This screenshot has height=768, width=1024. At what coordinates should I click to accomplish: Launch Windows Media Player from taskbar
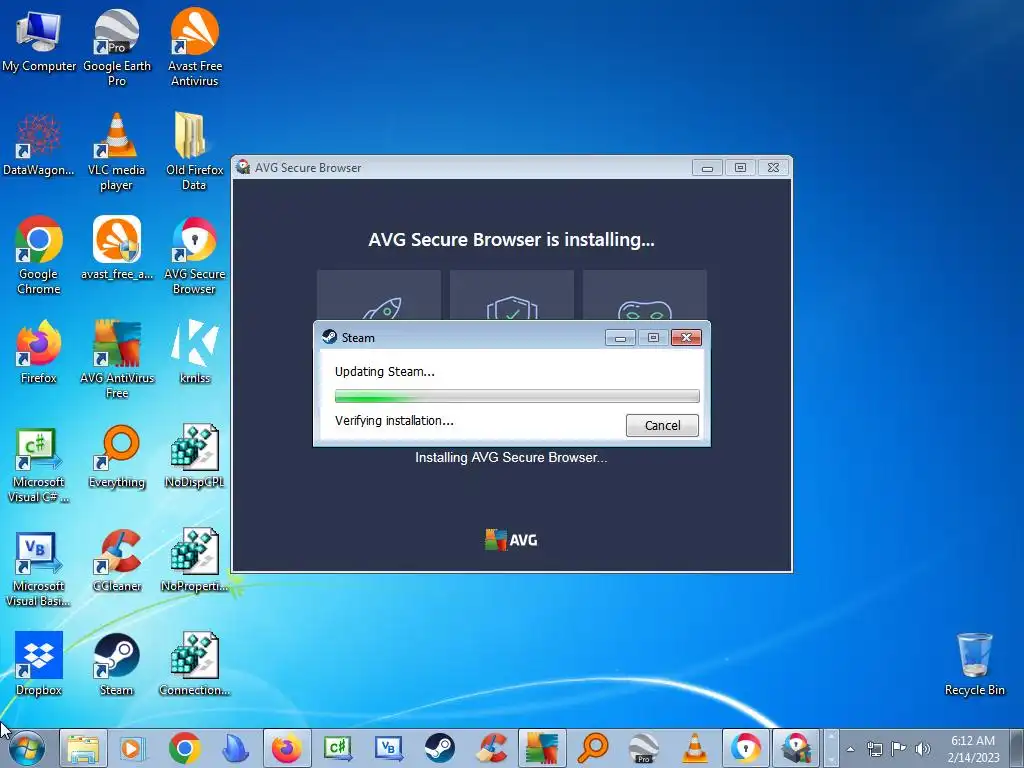[133, 748]
